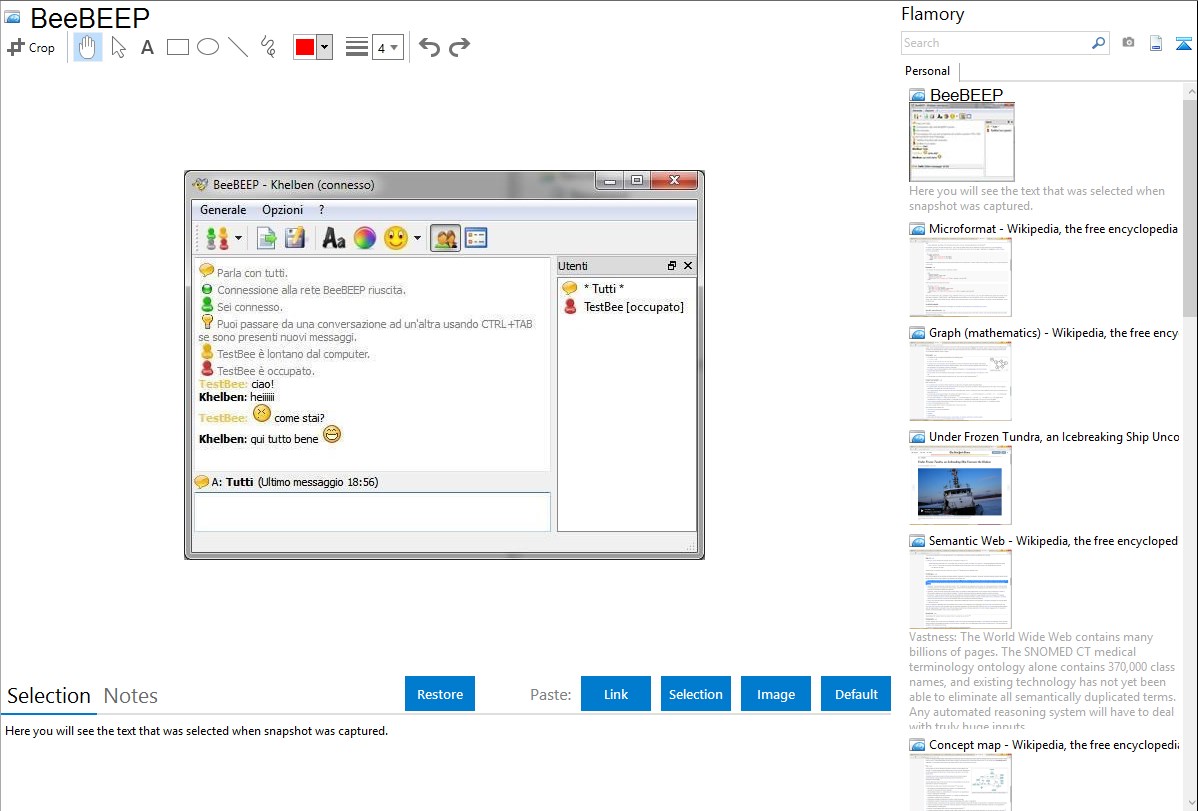Screen dimensions: 1198x811
Task: Open the color wheel chooser
Action: pyautogui.click(x=364, y=238)
